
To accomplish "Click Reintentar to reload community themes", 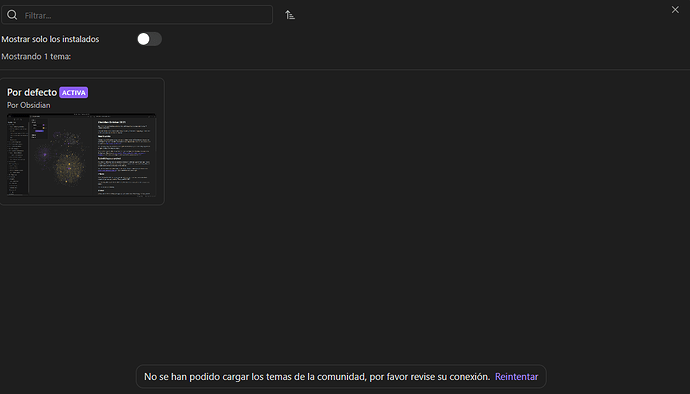I will click(516, 377).
